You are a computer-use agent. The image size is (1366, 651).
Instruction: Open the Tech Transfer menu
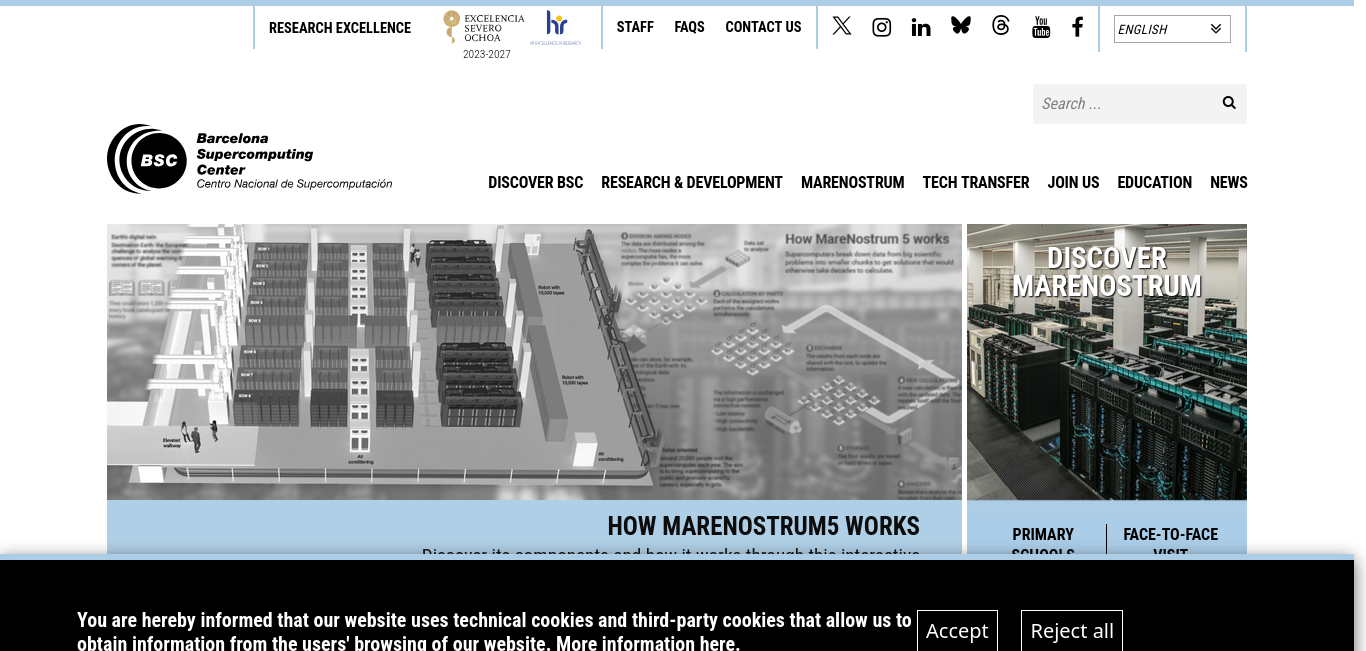(976, 183)
